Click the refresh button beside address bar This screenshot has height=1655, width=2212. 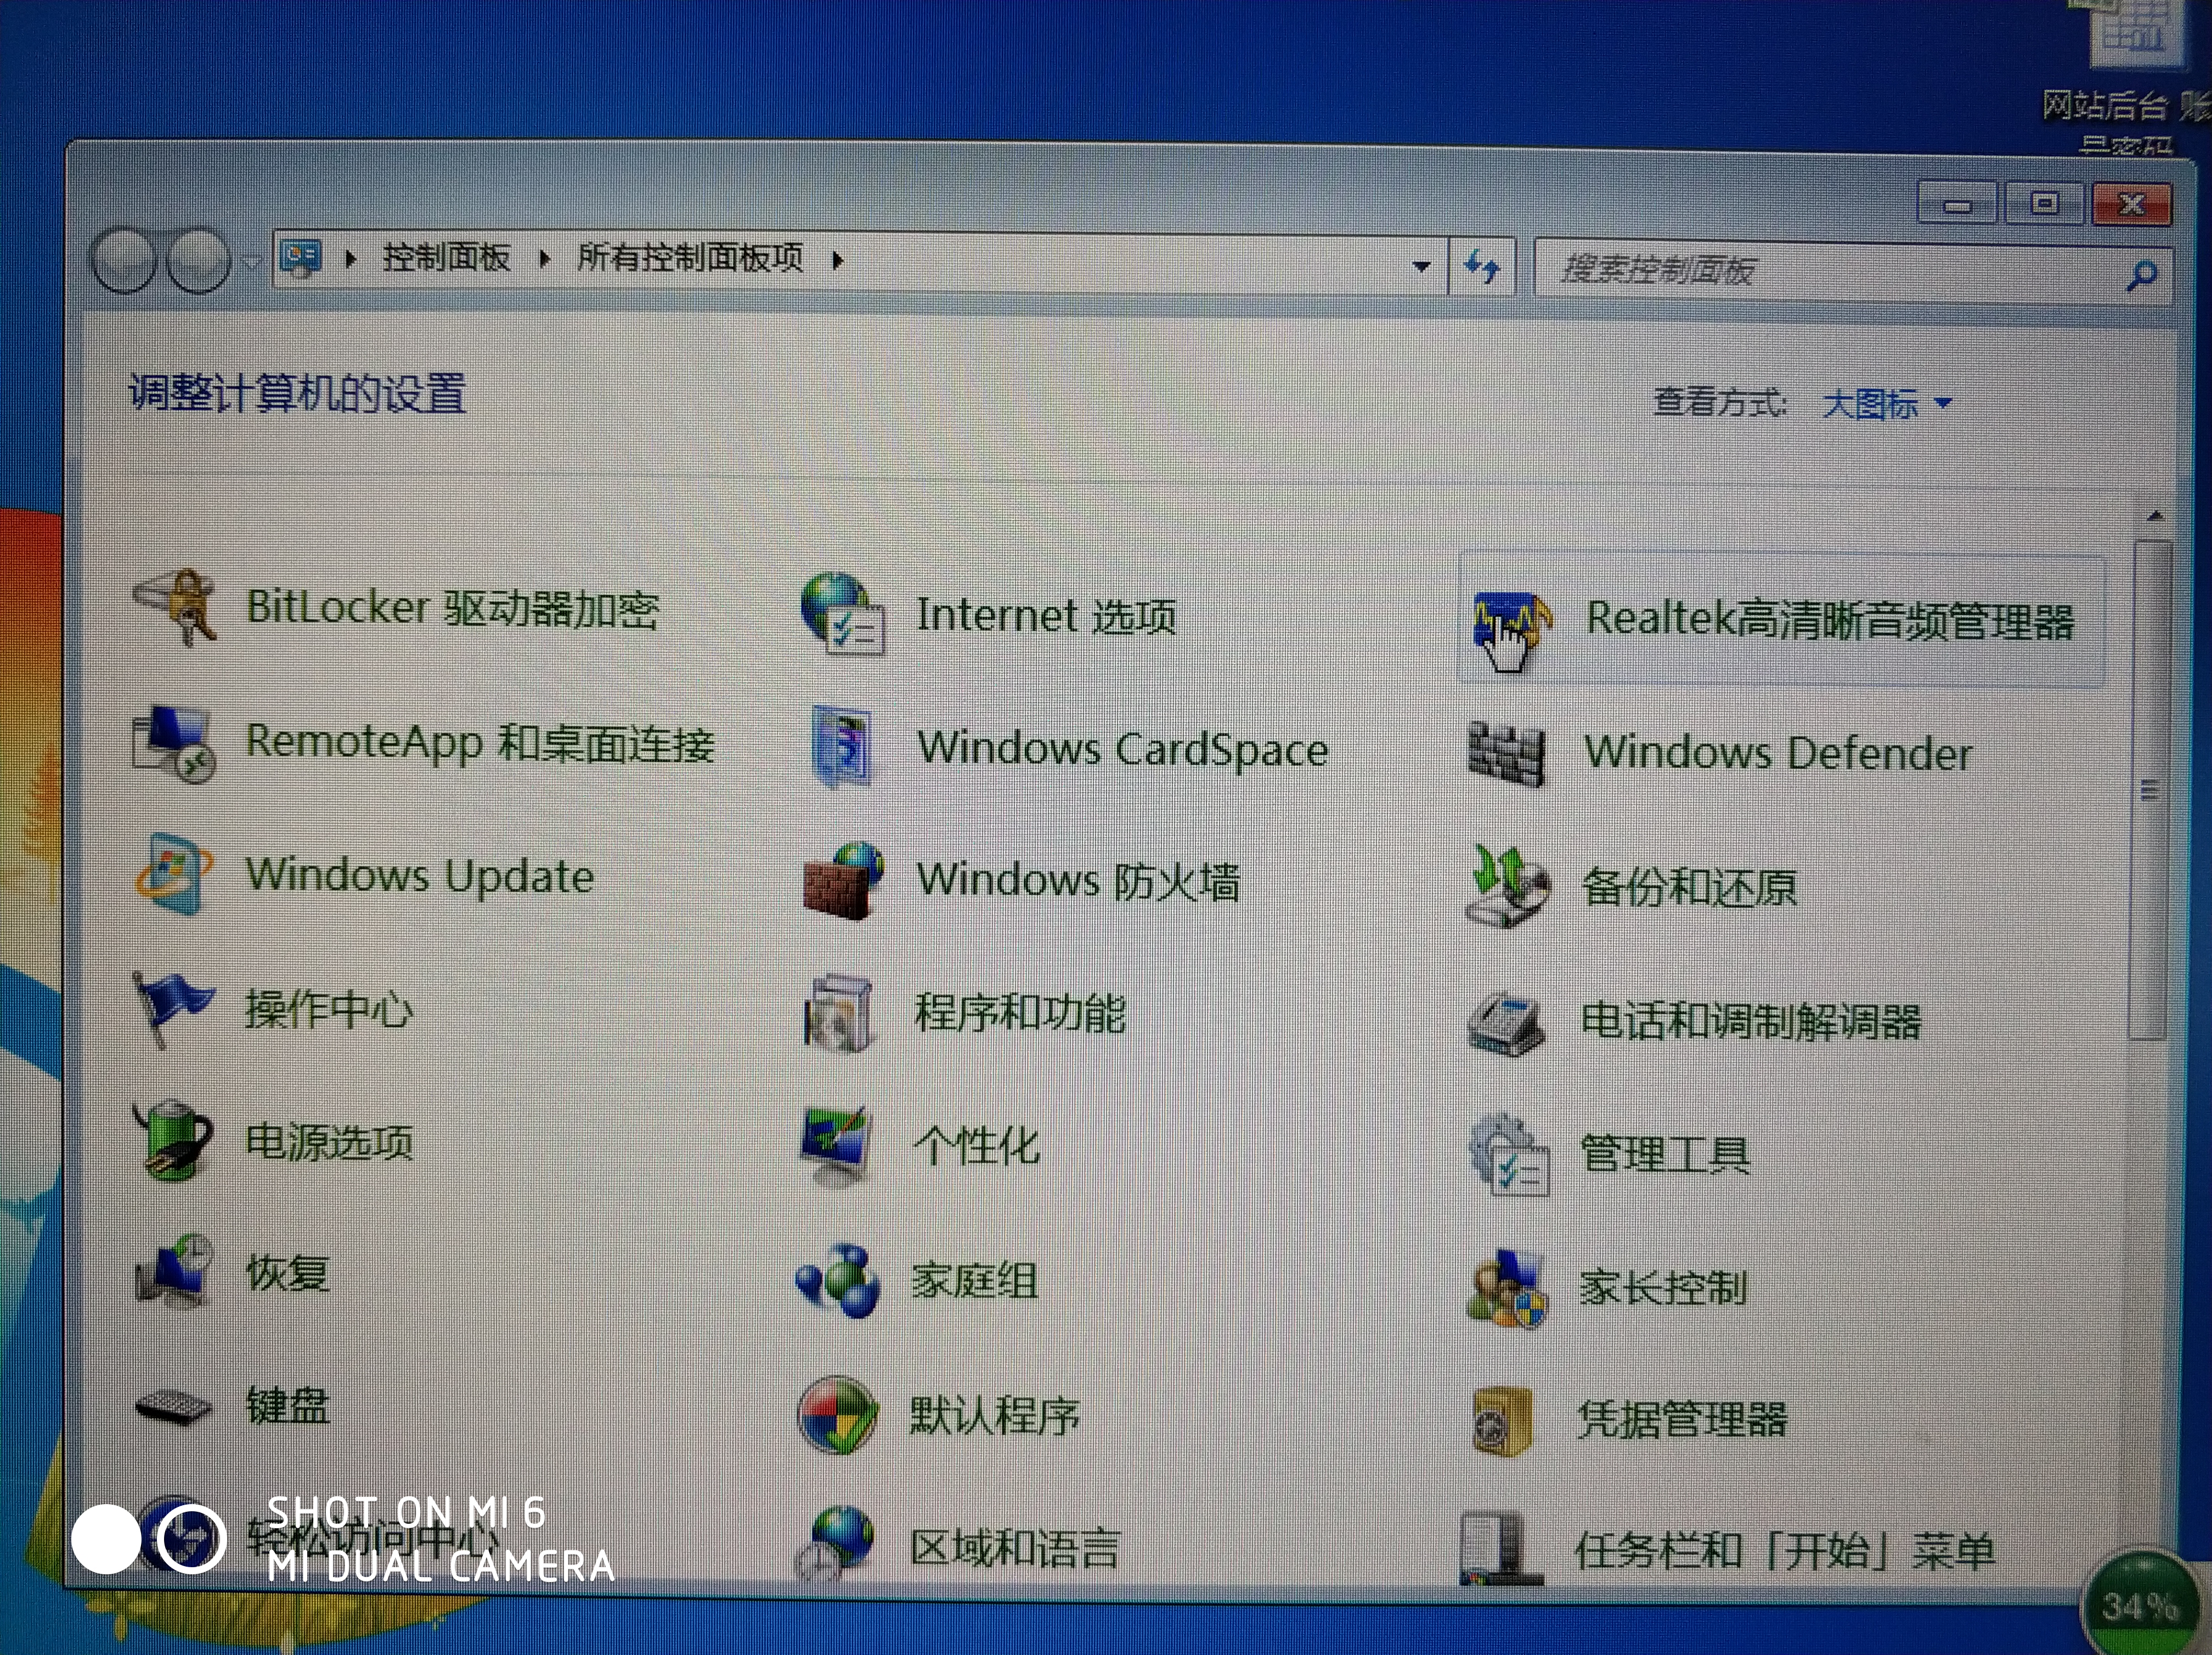(x=1482, y=267)
